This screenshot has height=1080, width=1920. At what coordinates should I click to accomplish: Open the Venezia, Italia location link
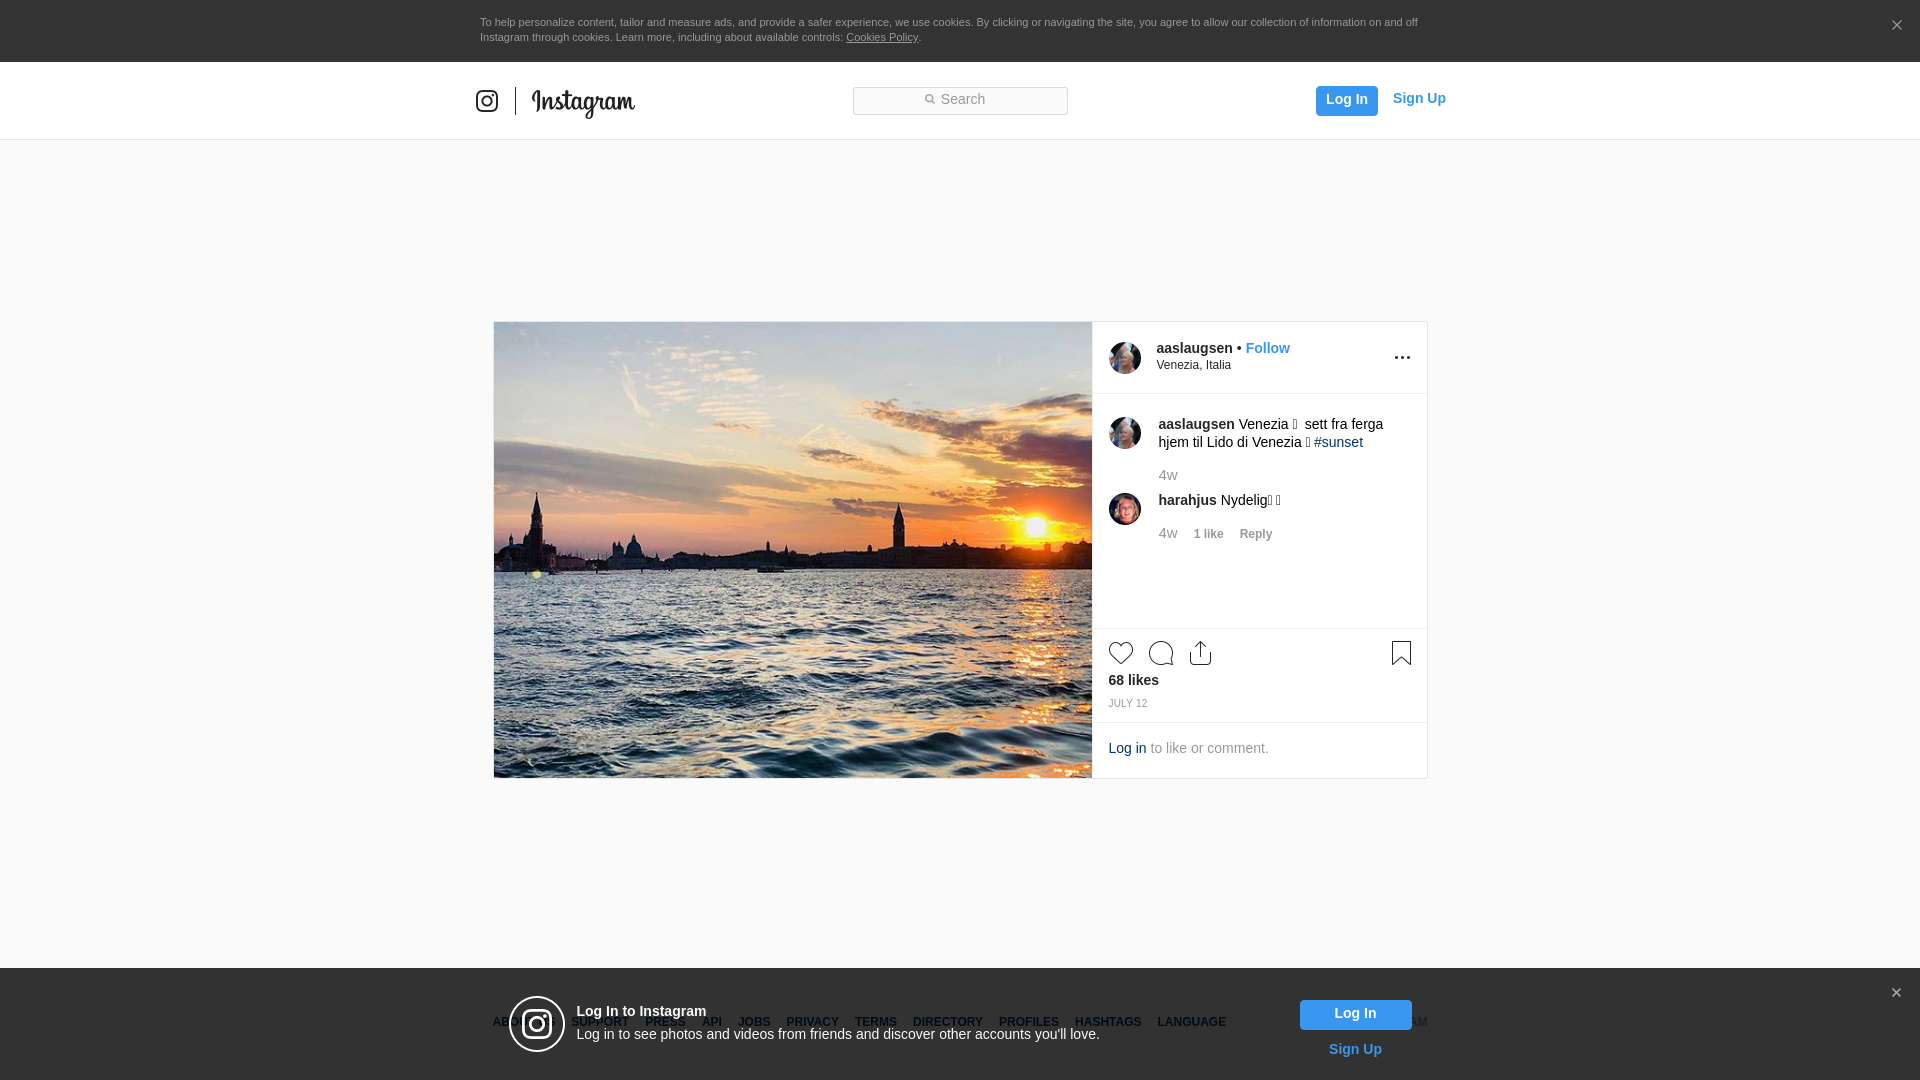(1193, 365)
